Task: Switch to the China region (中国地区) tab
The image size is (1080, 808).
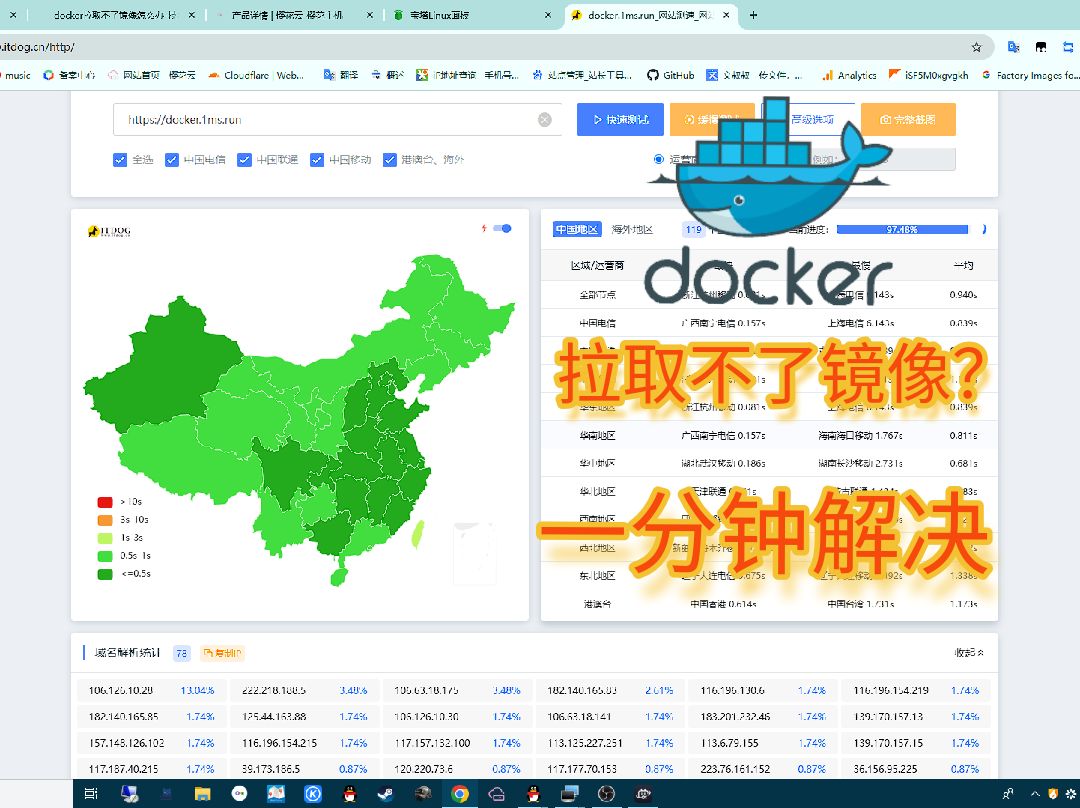Action: pos(577,229)
